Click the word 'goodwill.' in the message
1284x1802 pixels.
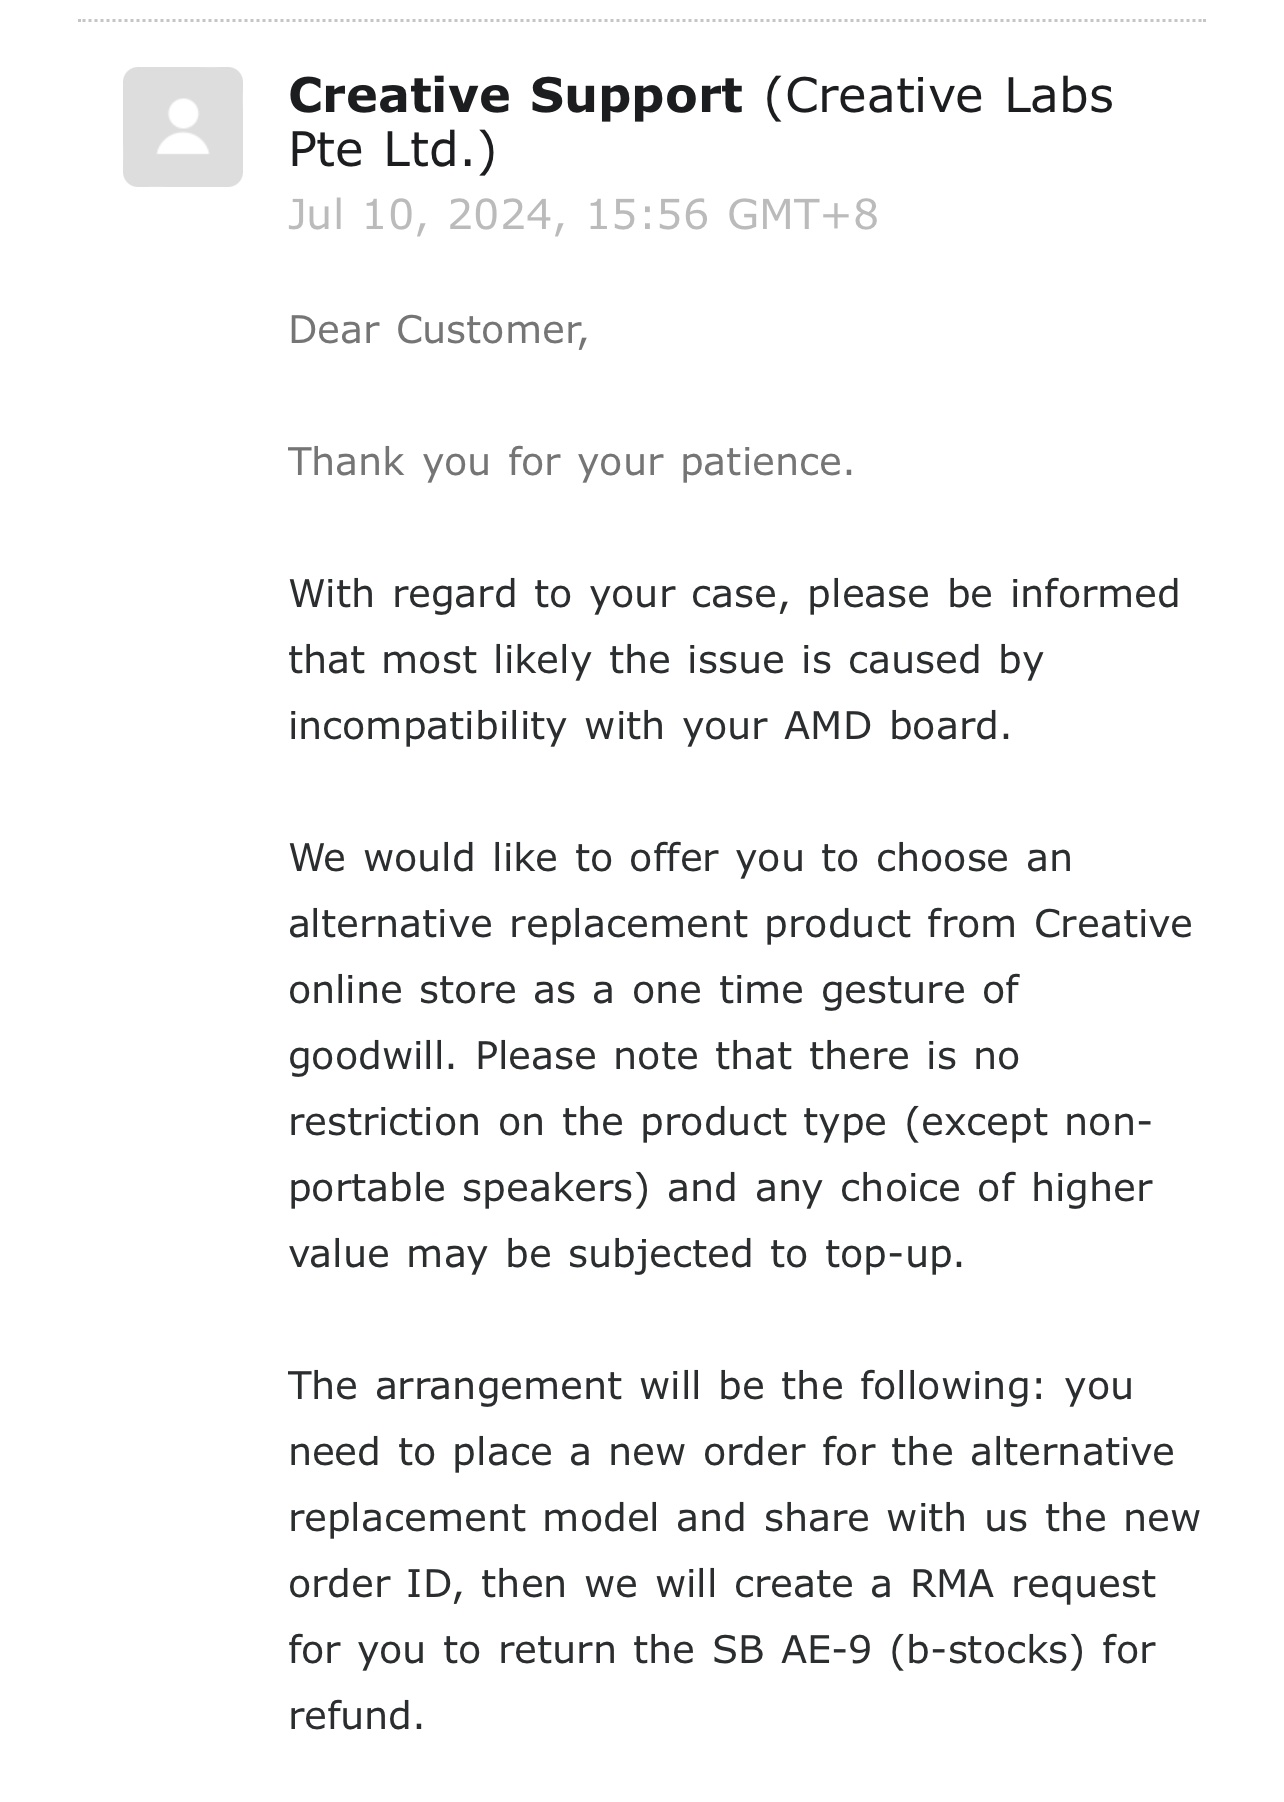[x=372, y=1057]
